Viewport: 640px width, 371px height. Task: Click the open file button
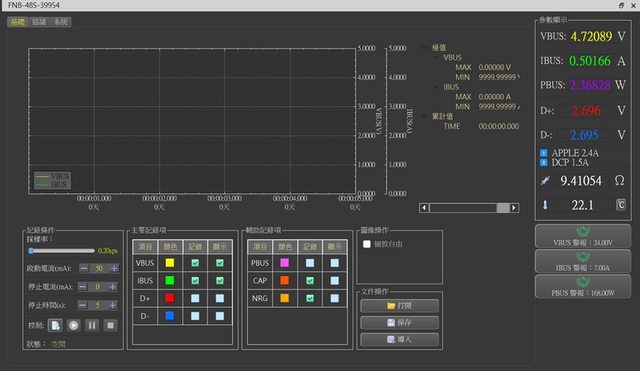tap(400, 305)
